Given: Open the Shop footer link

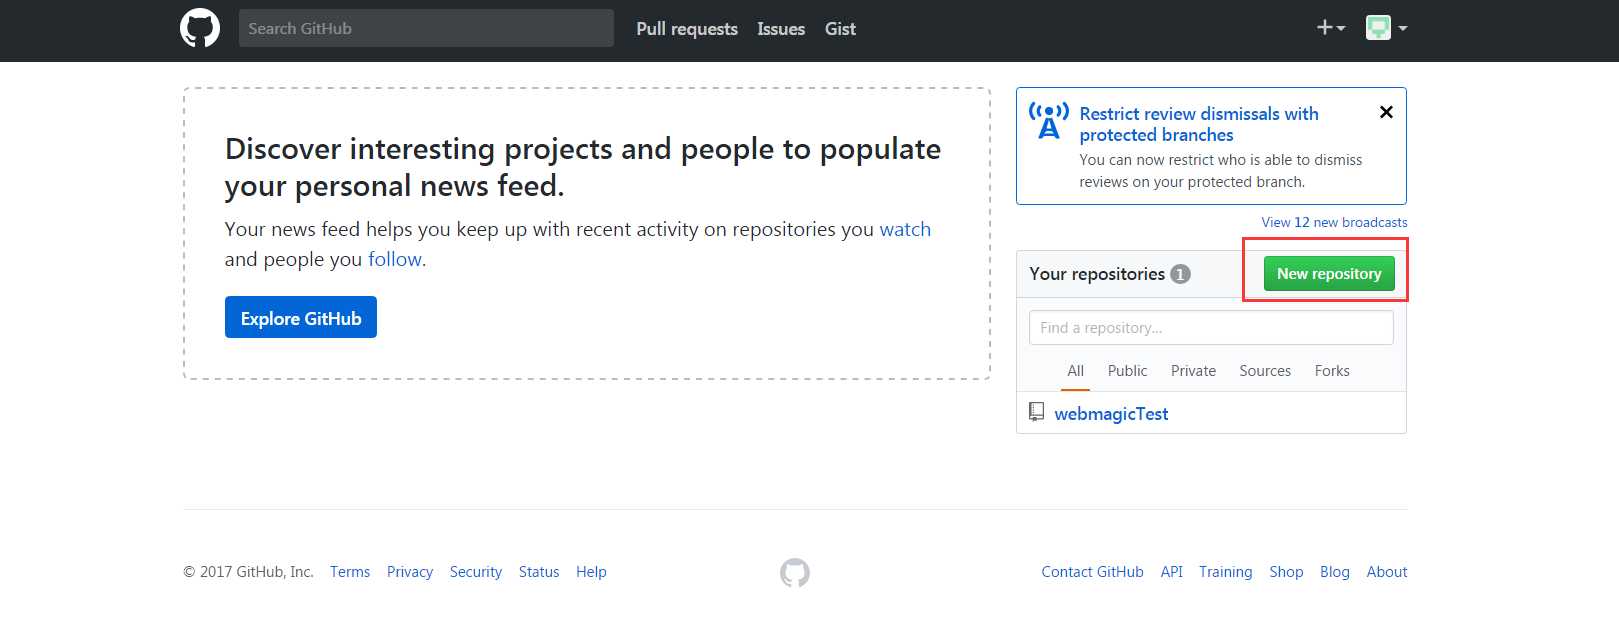Looking at the screenshot, I should pyautogui.click(x=1286, y=572).
